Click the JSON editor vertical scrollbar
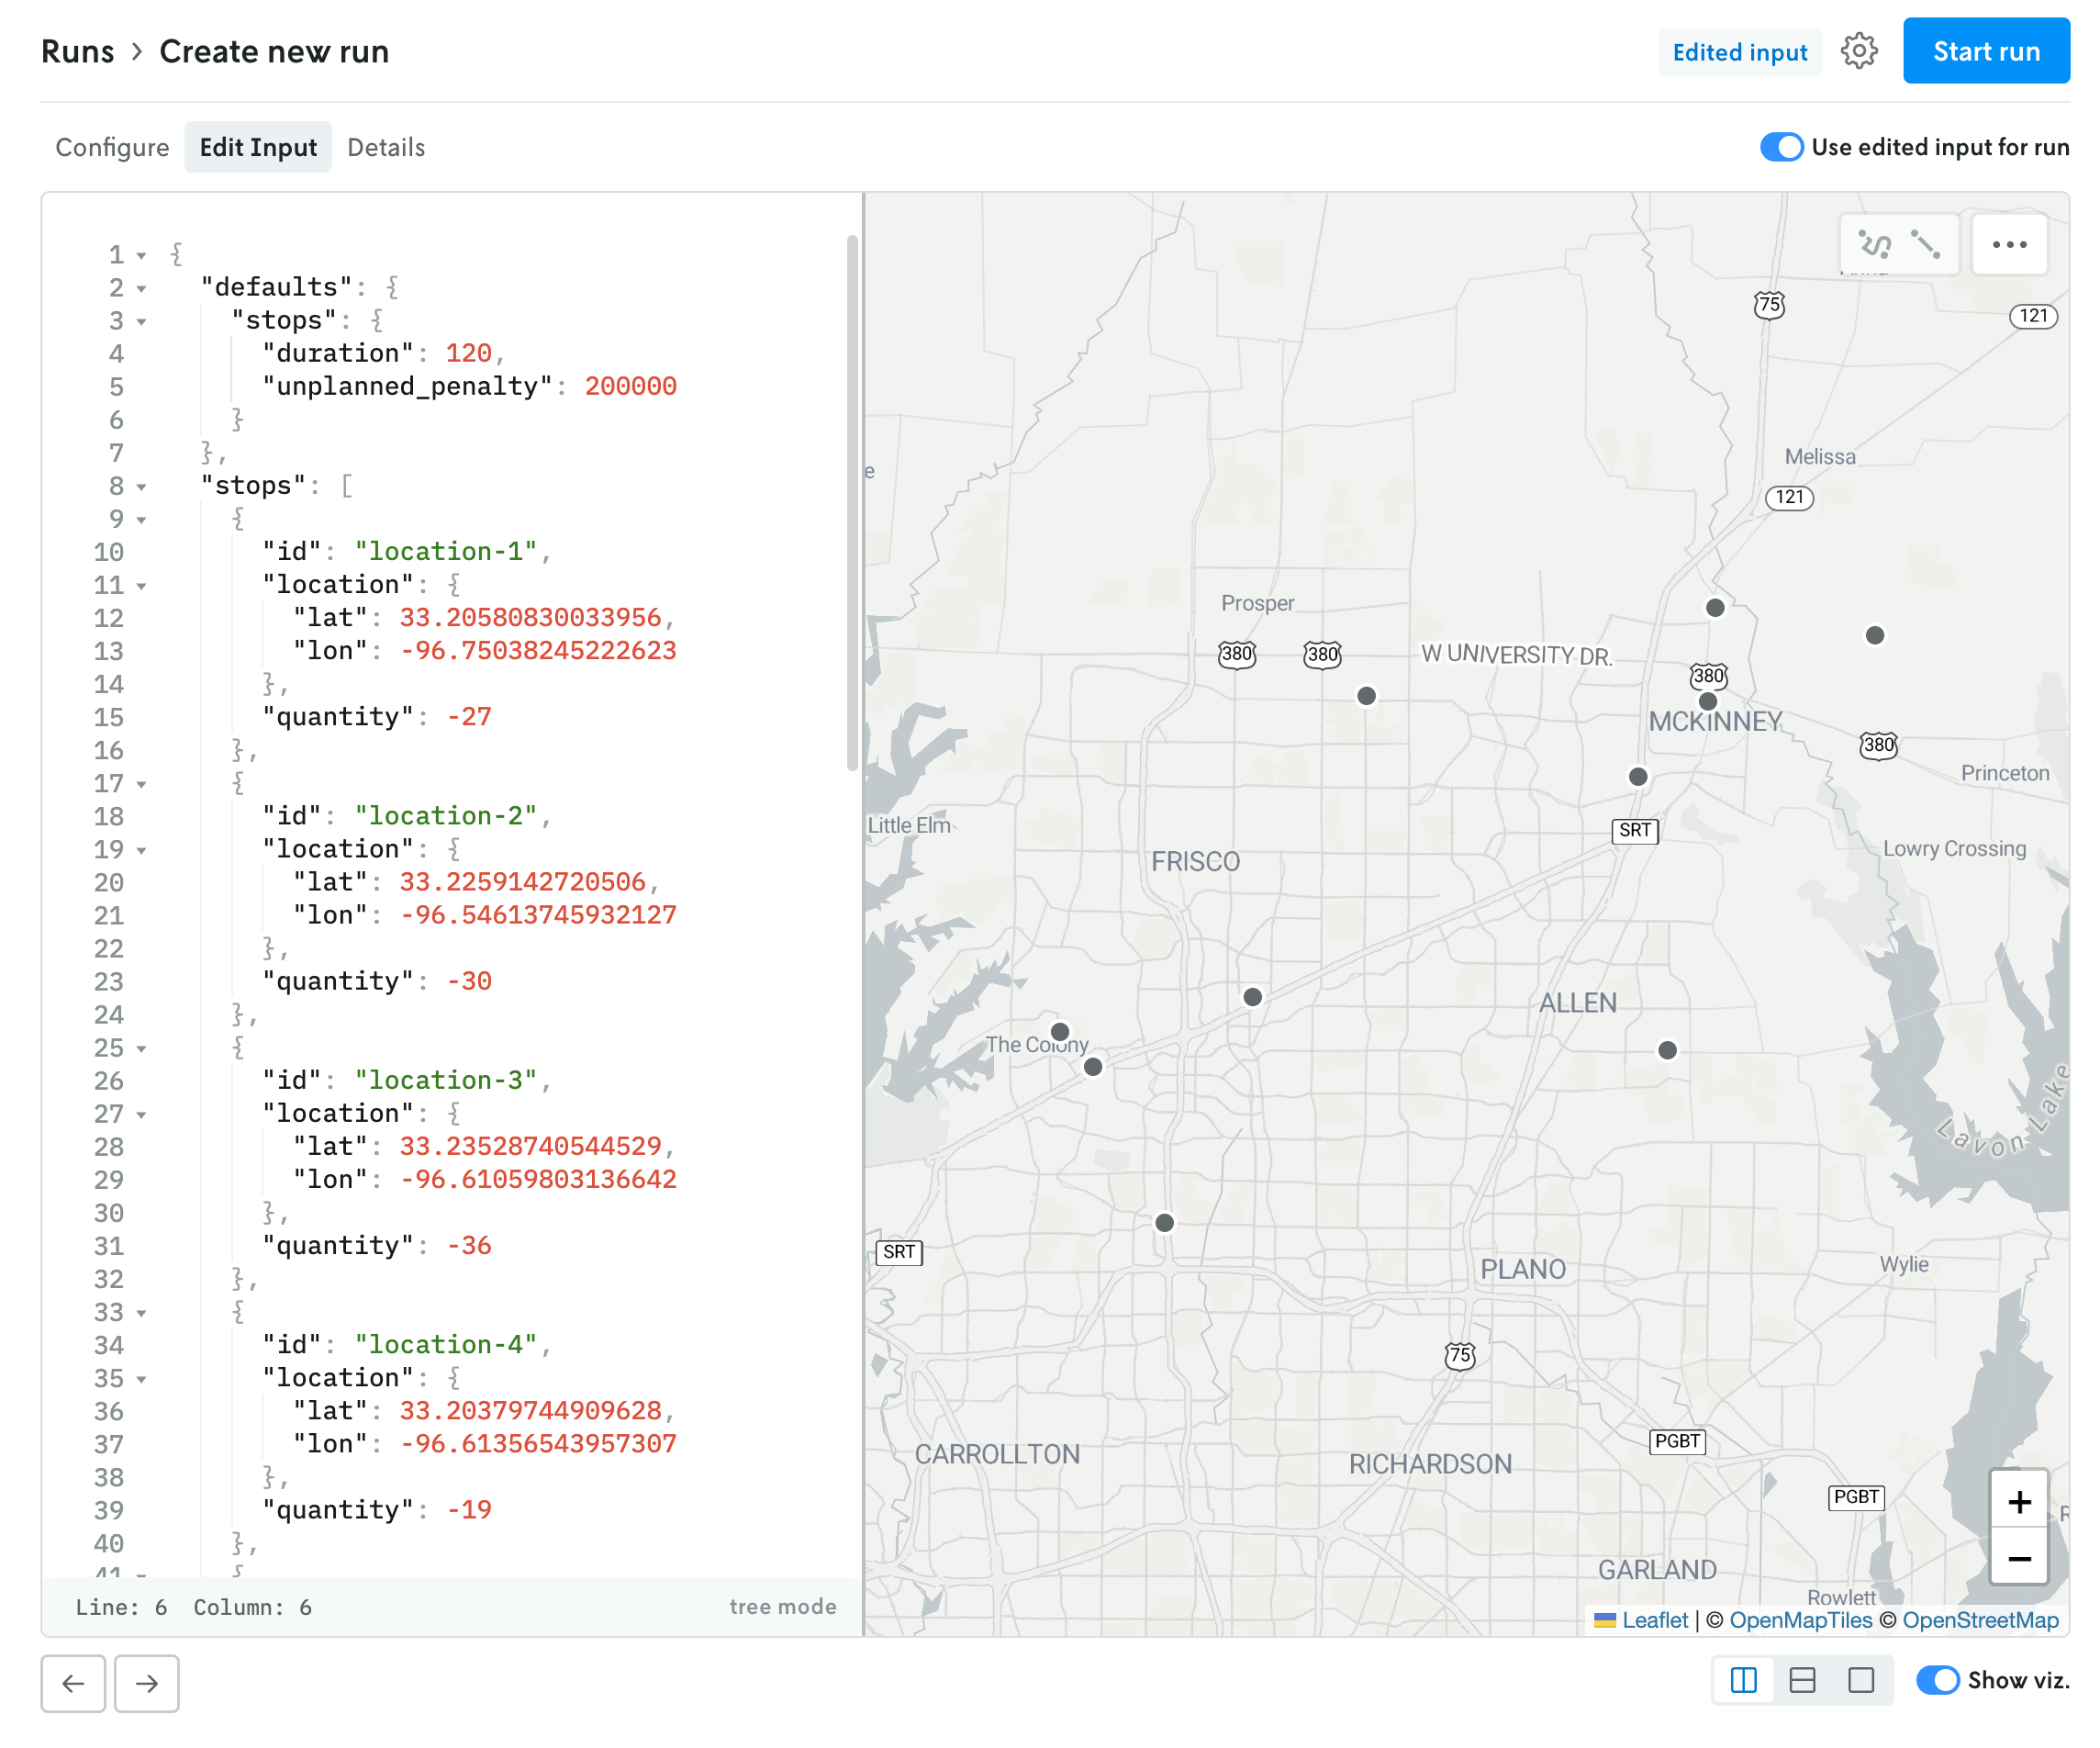 [x=852, y=500]
